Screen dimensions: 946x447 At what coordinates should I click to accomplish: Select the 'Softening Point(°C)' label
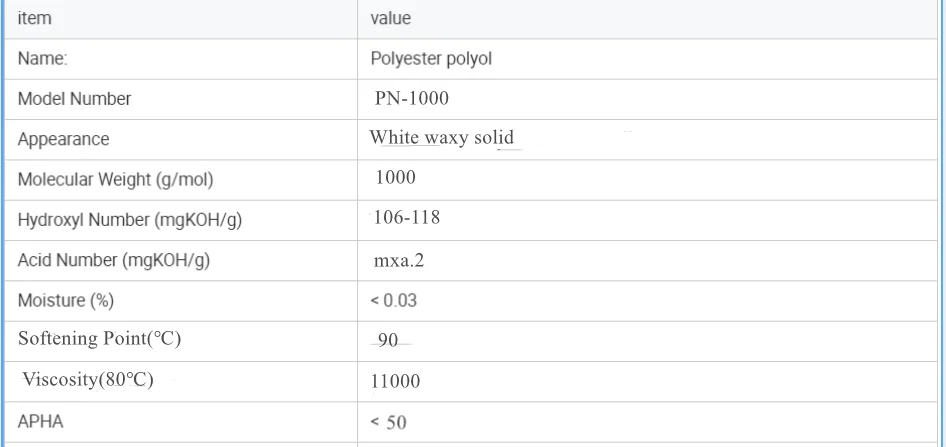pyautogui.click(x=100, y=339)
